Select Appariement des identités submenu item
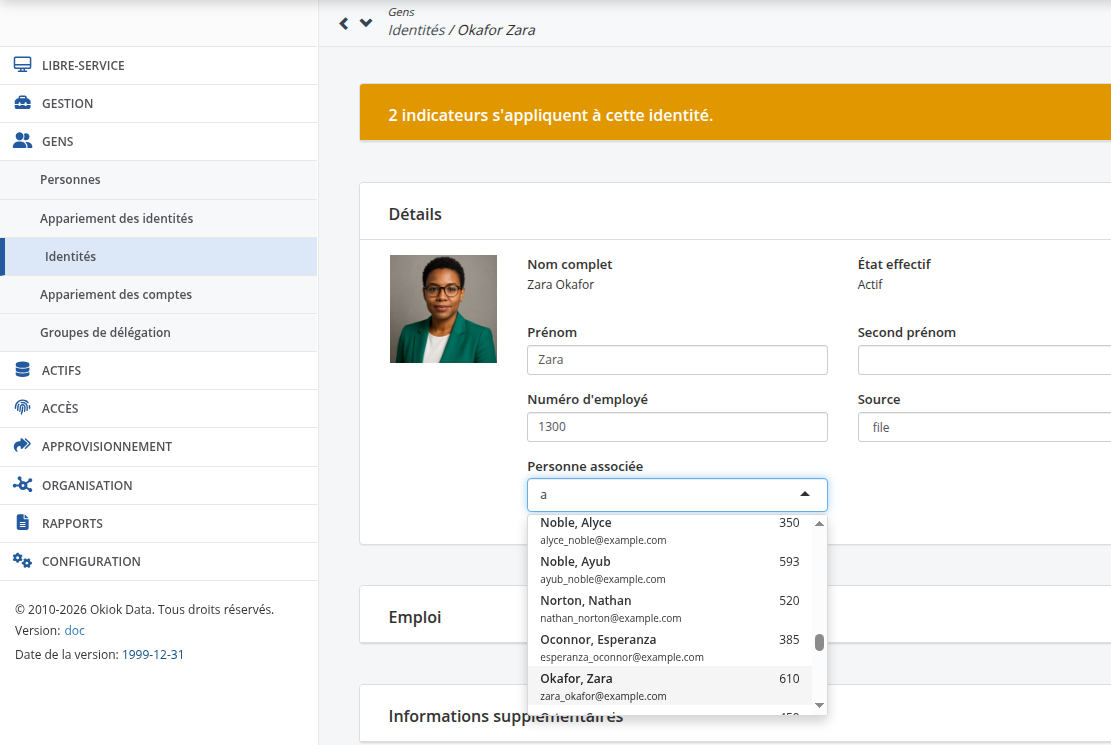1111x745 pixels. point(159,218)
